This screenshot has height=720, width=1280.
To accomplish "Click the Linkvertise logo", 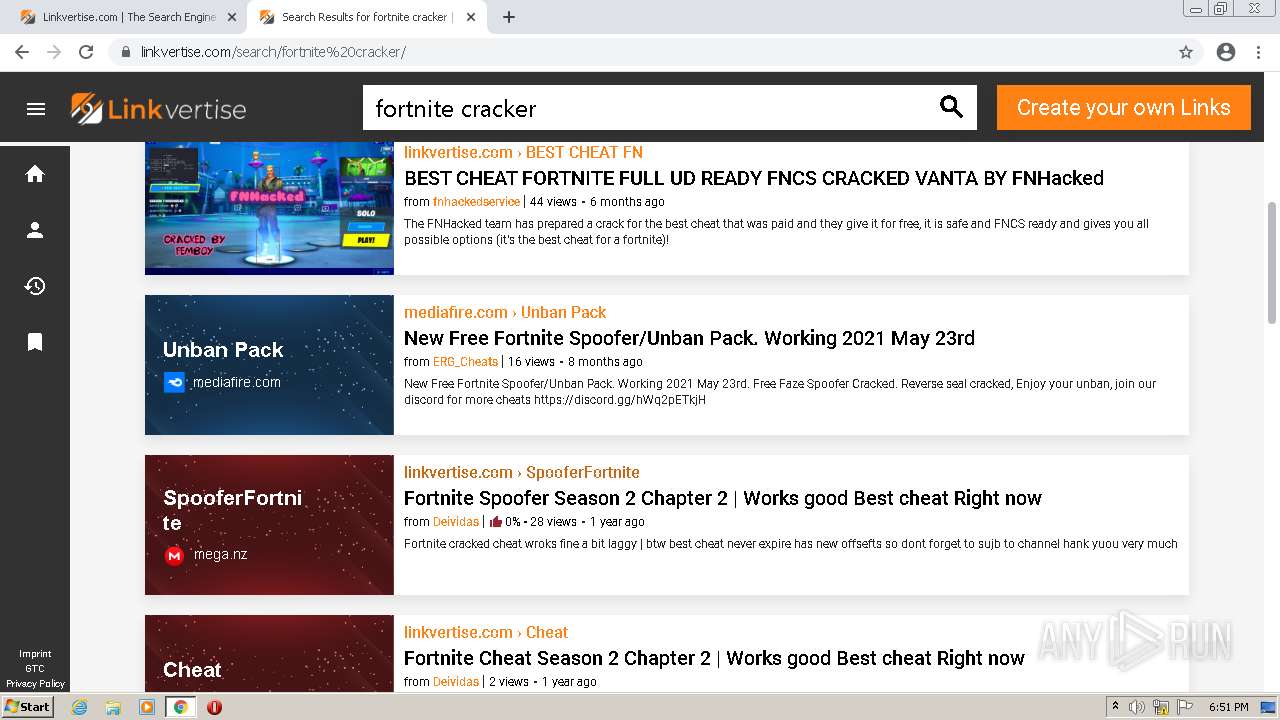I will click(x=158, y=108).
